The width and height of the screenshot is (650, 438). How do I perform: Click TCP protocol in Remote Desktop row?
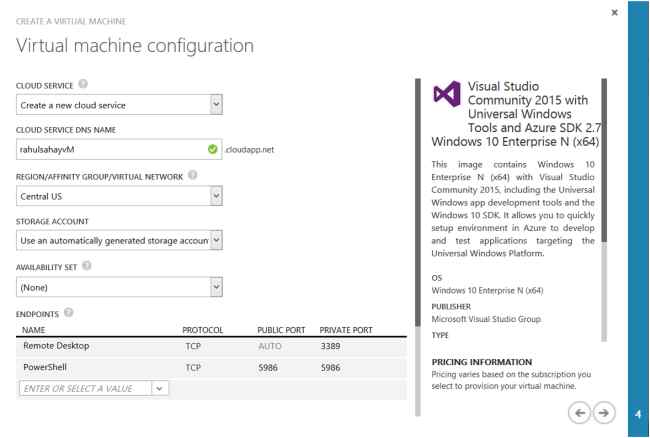coord(193,346)
